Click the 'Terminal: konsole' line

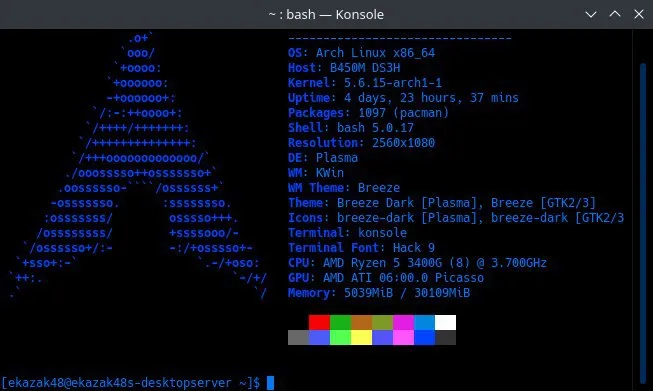click(x=347, y=233)
